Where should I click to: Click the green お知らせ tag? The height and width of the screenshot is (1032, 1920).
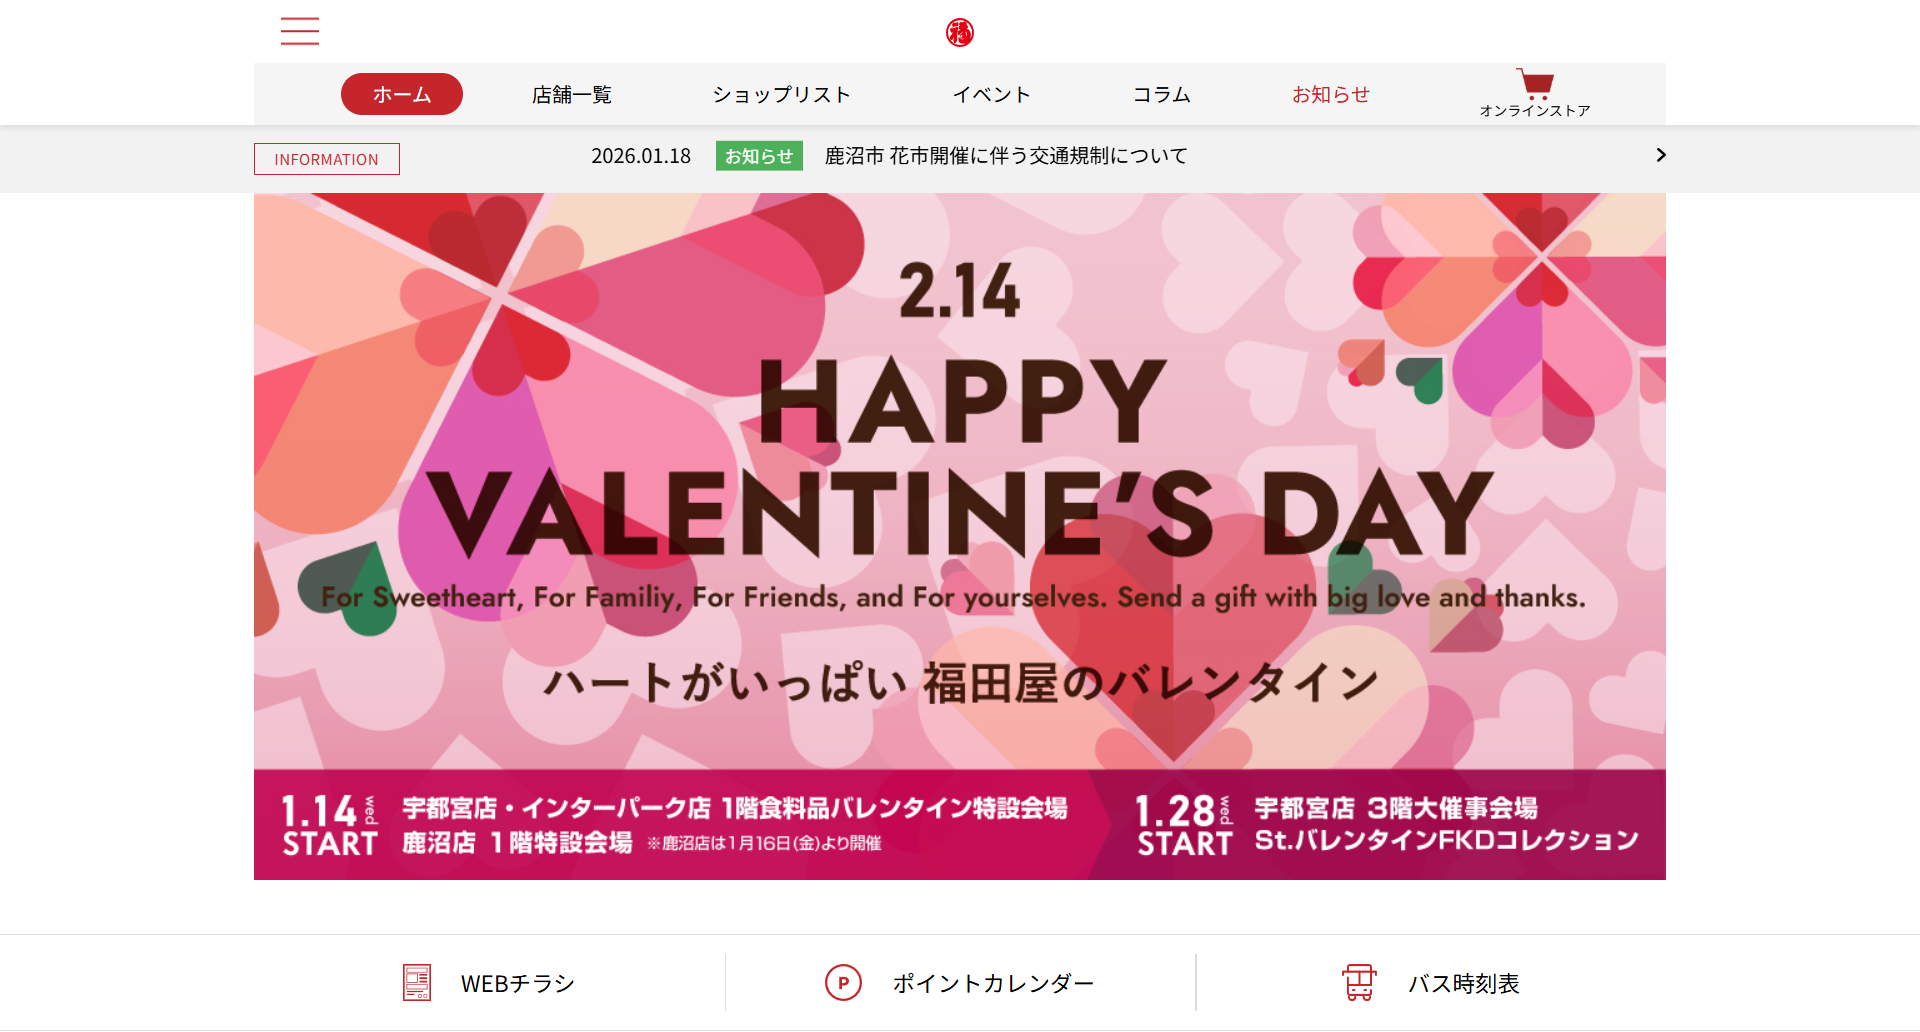click(x=759, y=156)
